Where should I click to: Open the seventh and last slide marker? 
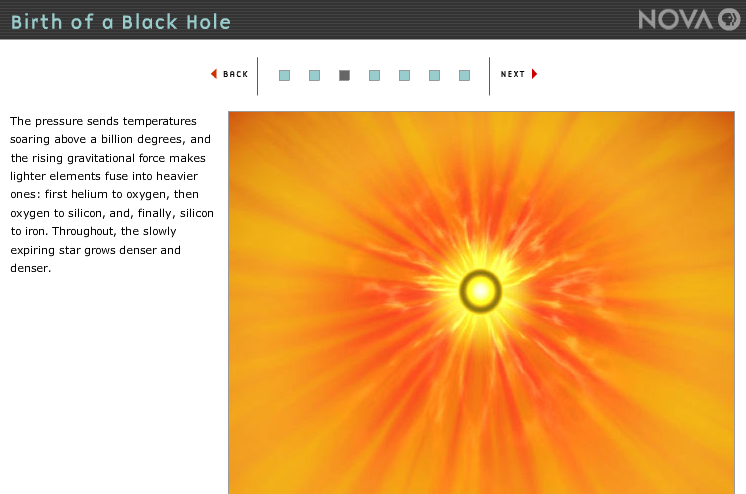464,75
